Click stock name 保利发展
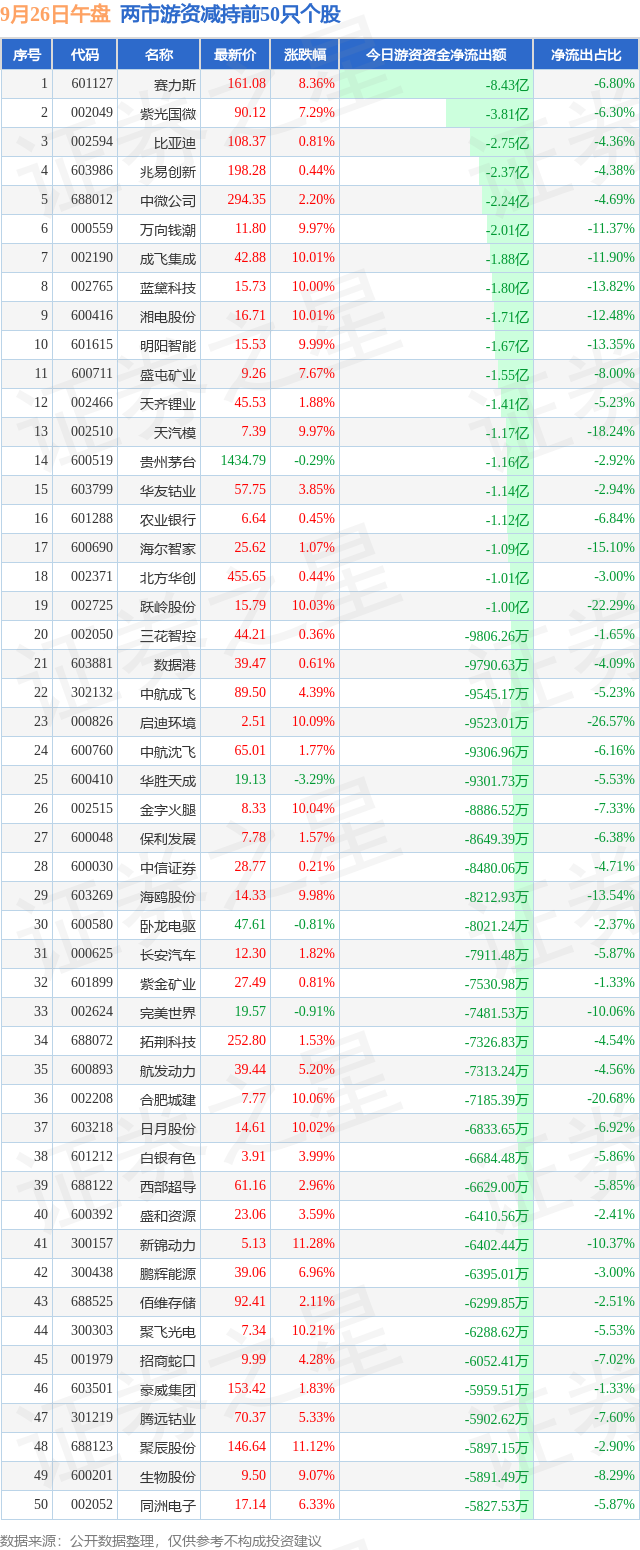Image resolution: width=640 pixels, height=1550 pixels. [x=168, y=838]
